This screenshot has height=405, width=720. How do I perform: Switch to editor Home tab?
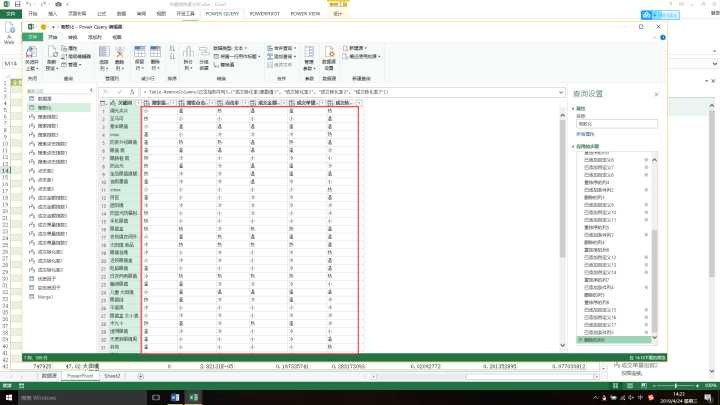click(53, 37)
